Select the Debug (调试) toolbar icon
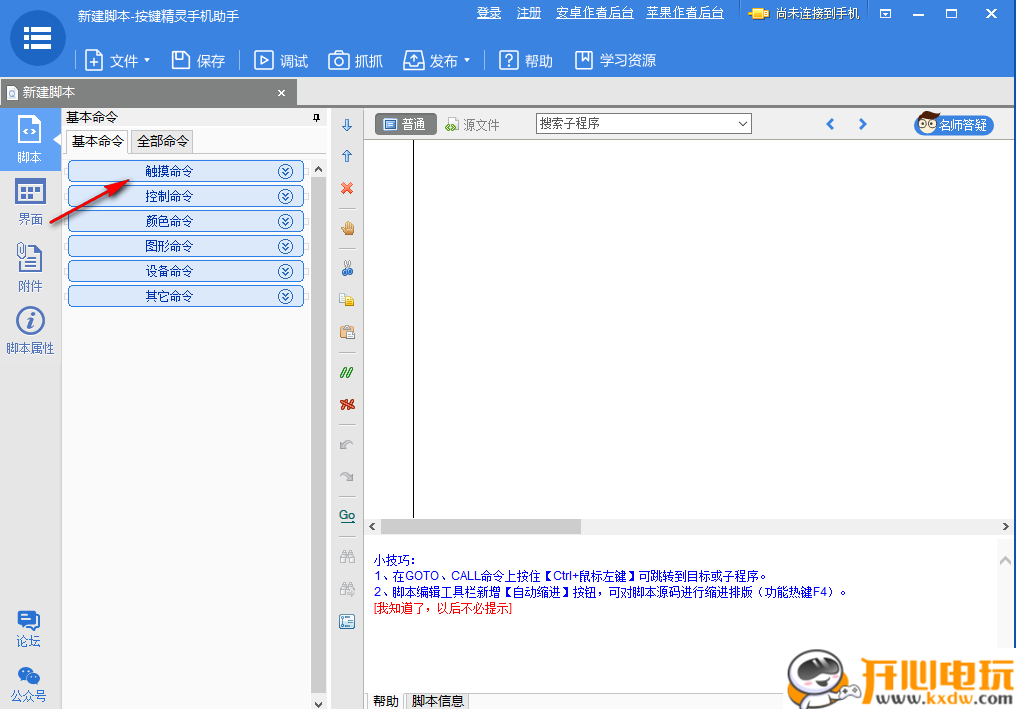Image resolution: width=1016 pixels, height=709 pixels. coord(281,60)
